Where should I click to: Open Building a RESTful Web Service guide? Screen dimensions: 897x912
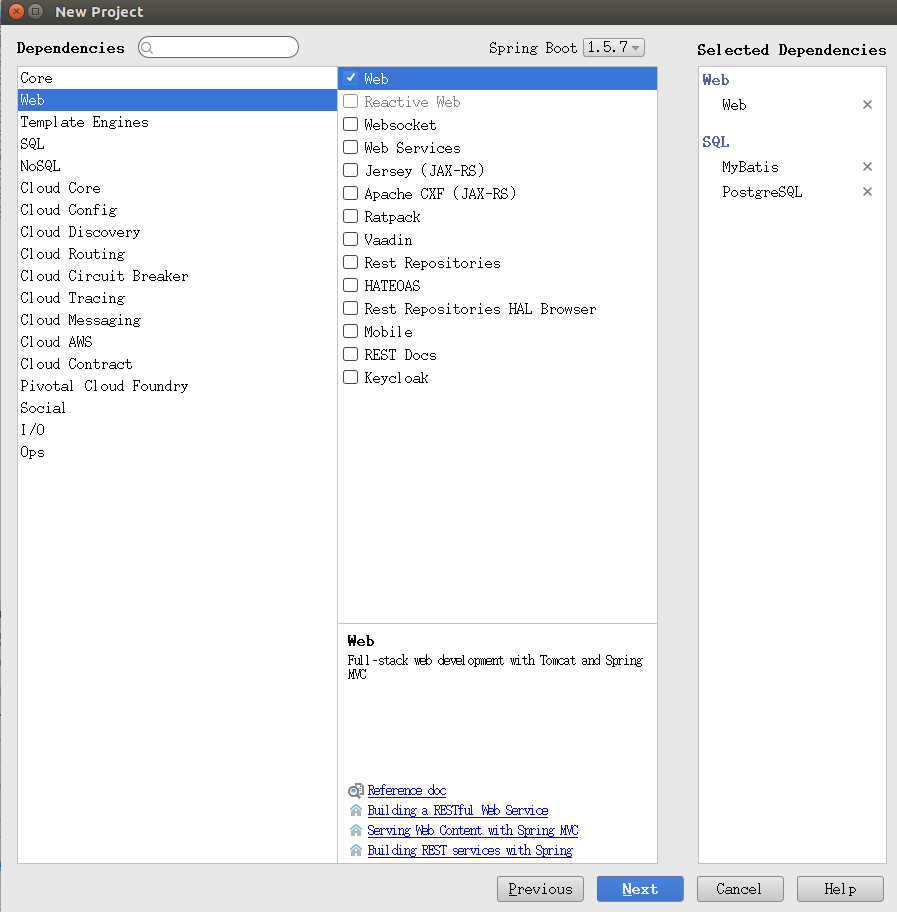458,810
